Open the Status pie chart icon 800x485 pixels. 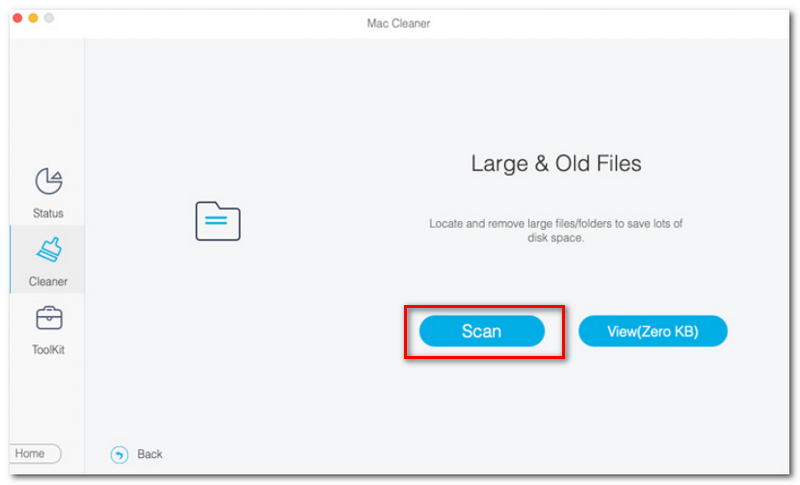point(48,181)
